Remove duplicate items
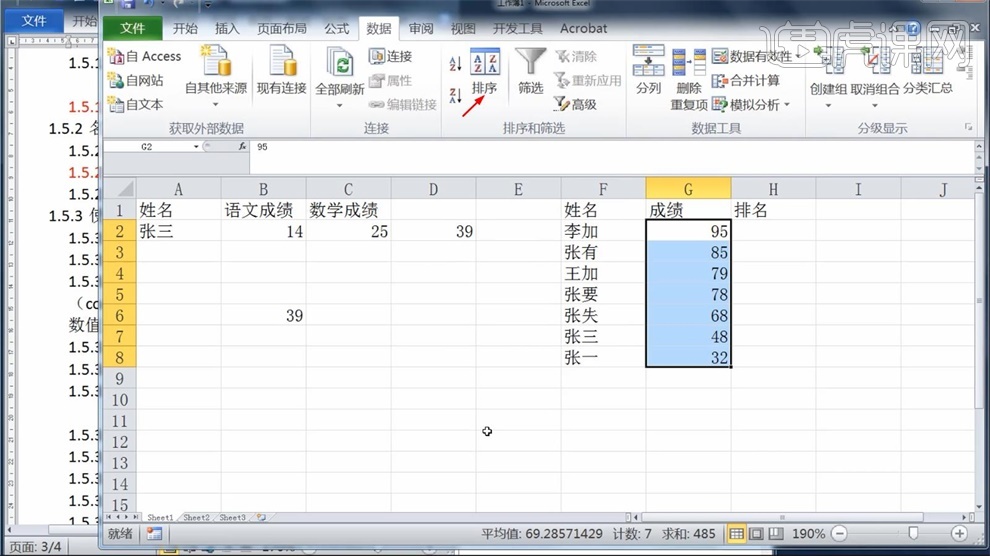Viewport: 990px width, 556px height. [x=688, y=79]
